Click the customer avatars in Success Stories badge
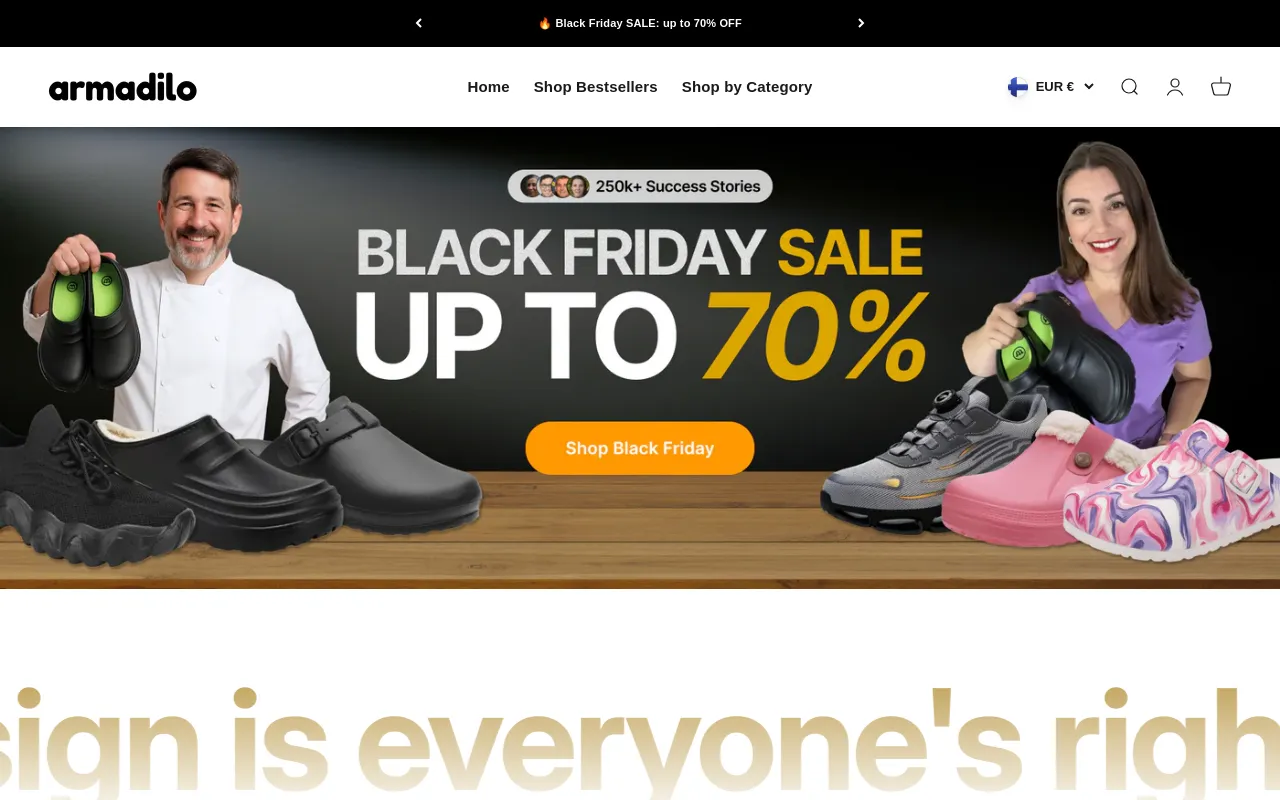The width and height of the screenshot is (1280, 800). [x=555, y=186]
